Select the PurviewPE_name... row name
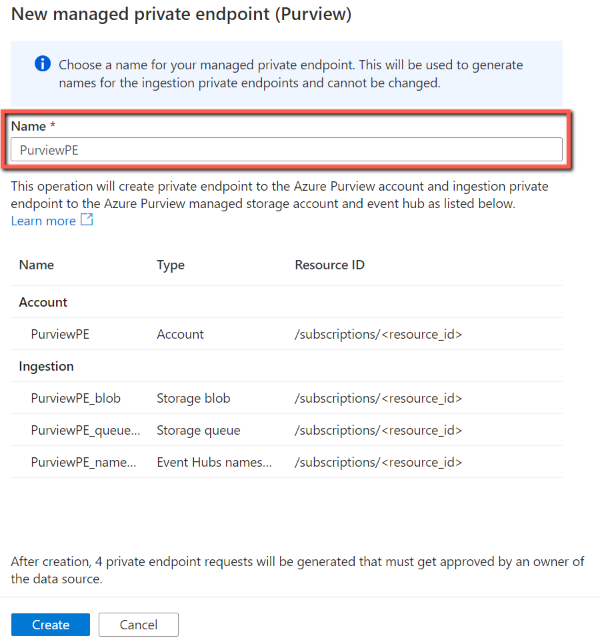The height and width of the screenshot is (644, 600). pyautogui.click(x=84, y=462)
